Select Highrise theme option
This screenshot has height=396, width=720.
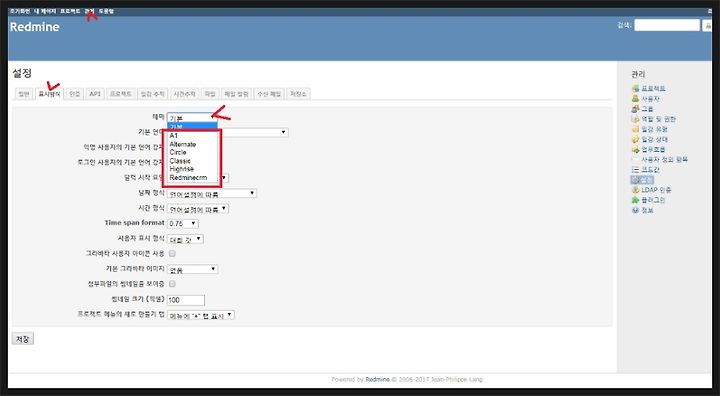(192, 169)
